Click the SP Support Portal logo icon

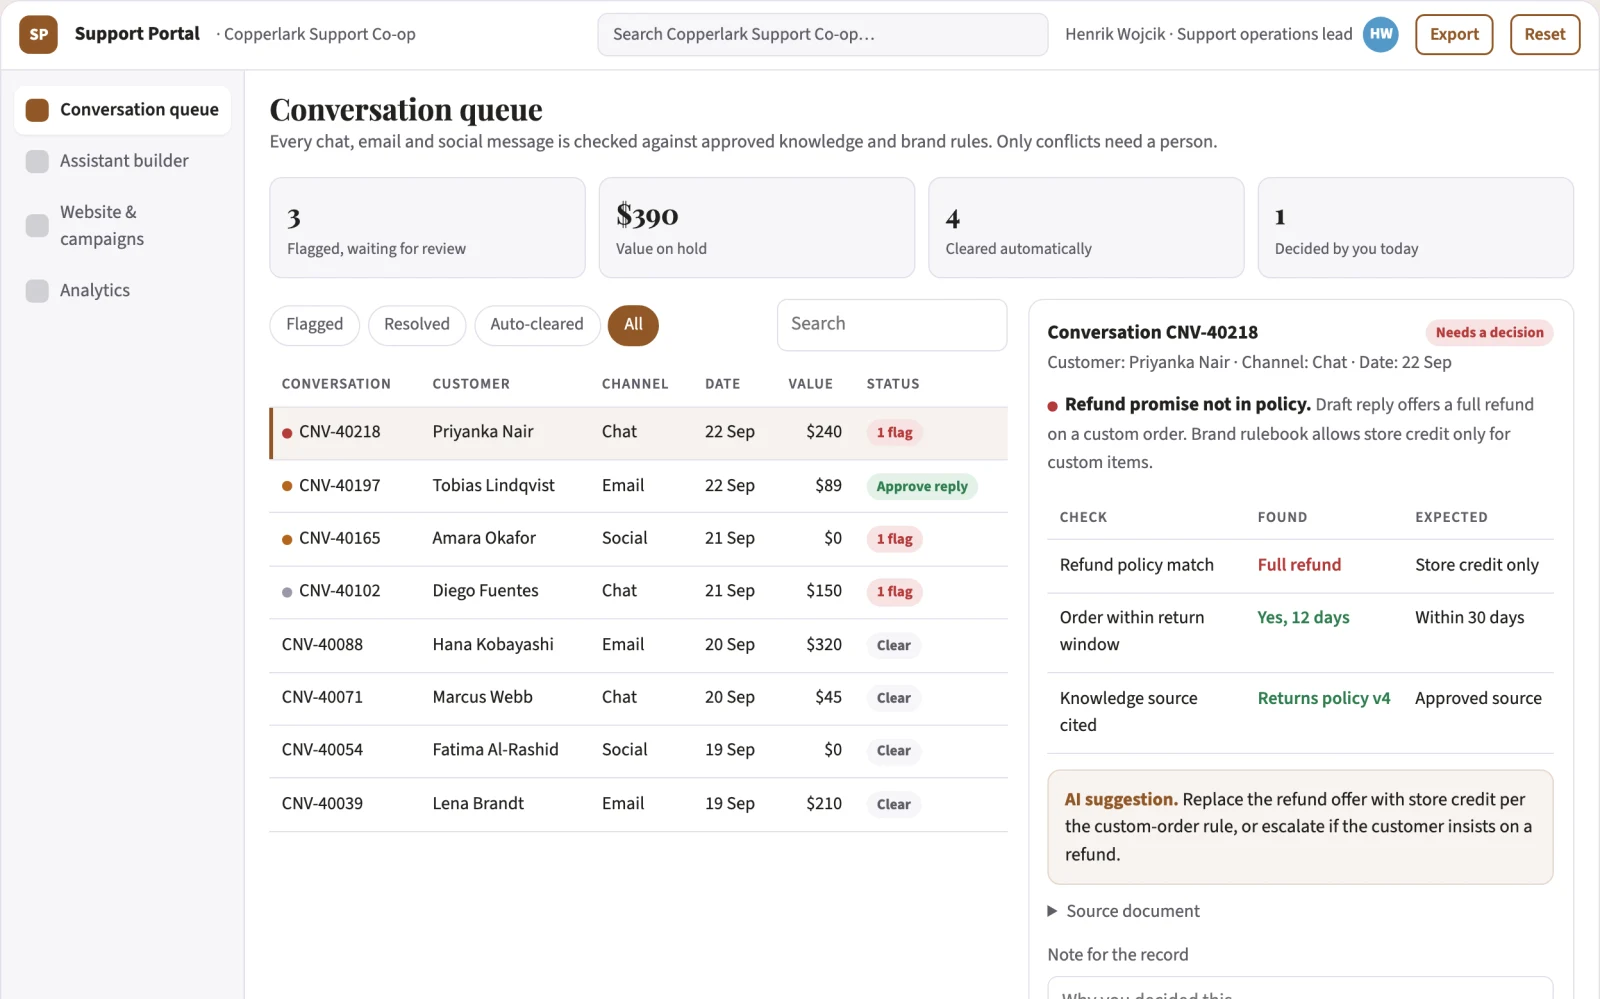pyautogui.click(x=38, y=34)
